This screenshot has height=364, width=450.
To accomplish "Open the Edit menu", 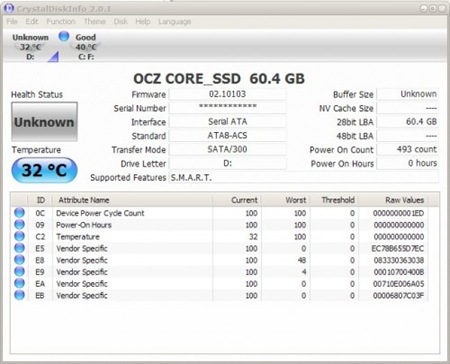I will click(32, 22).
